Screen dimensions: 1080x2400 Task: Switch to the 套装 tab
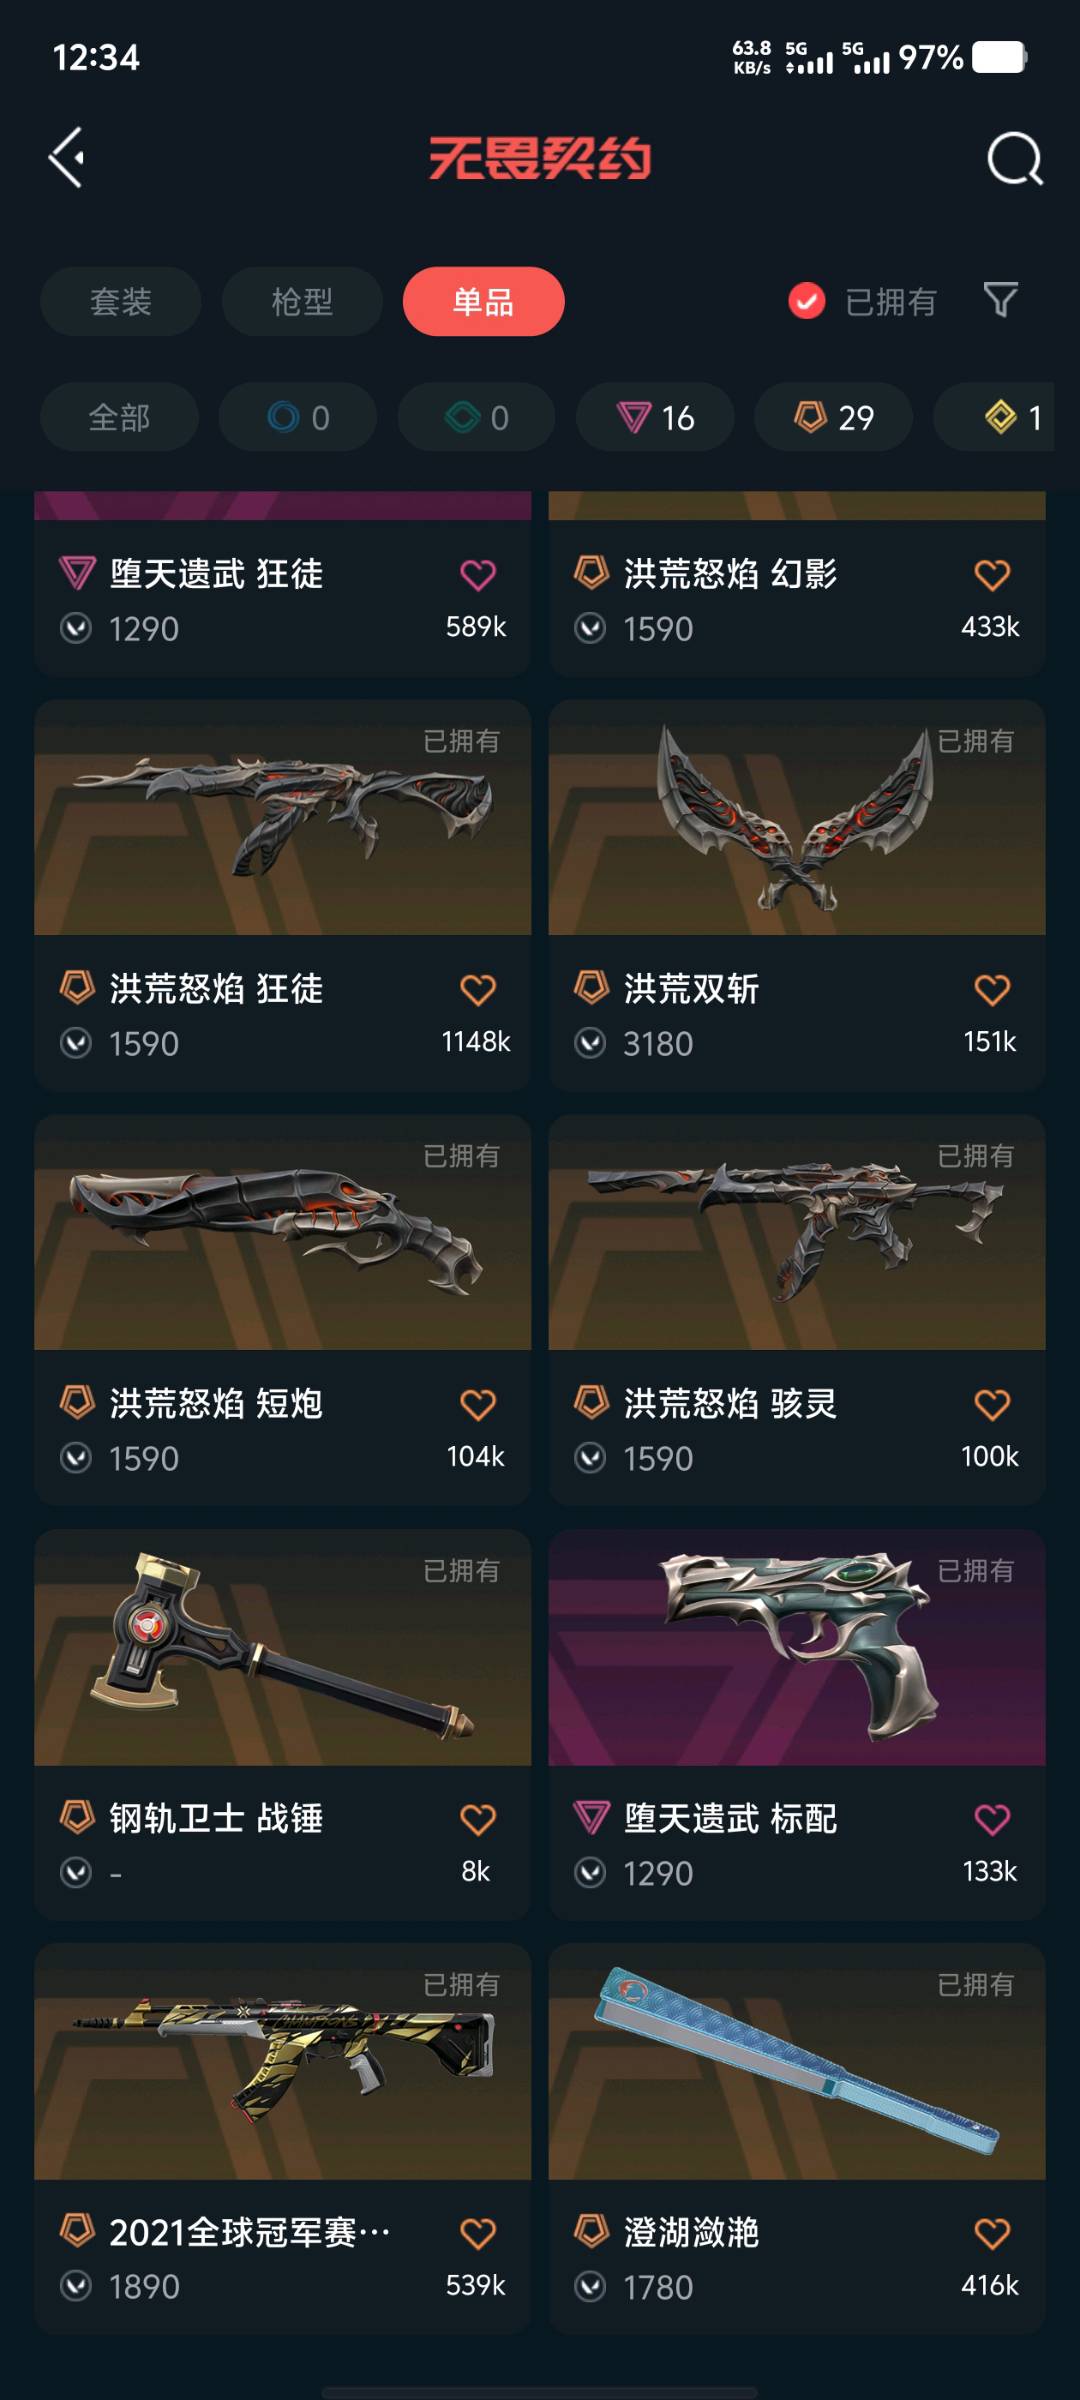[121, 301]
